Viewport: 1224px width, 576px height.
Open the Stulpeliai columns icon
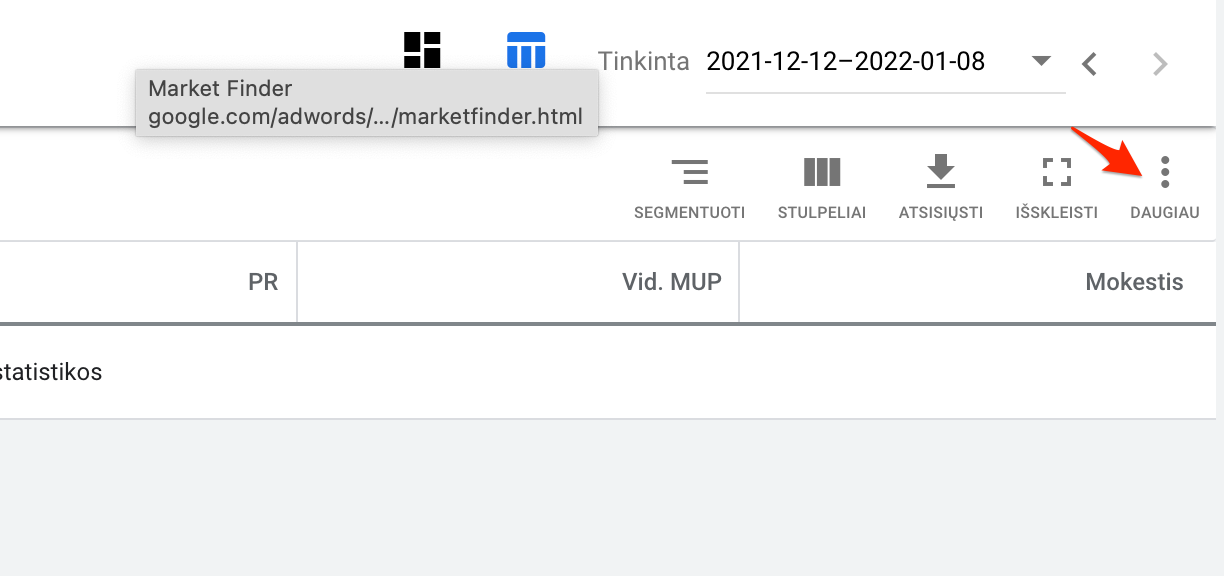pos(822,172)
